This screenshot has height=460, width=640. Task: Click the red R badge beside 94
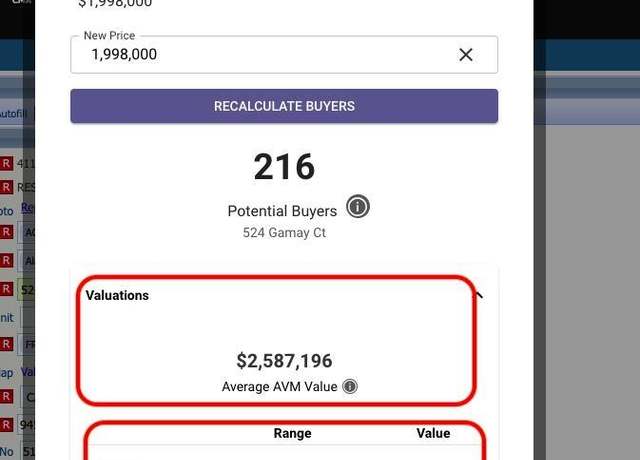pyautogui.click(x=6, y=424)
